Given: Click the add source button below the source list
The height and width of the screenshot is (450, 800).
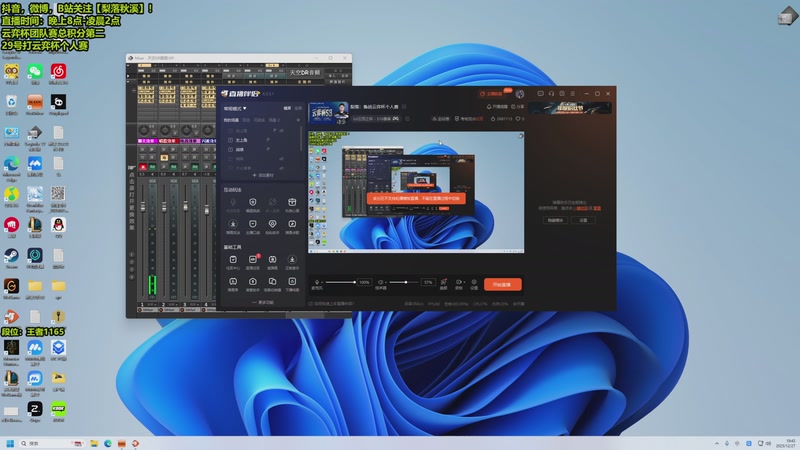Looking at the screenshot, I should [263, 175].
